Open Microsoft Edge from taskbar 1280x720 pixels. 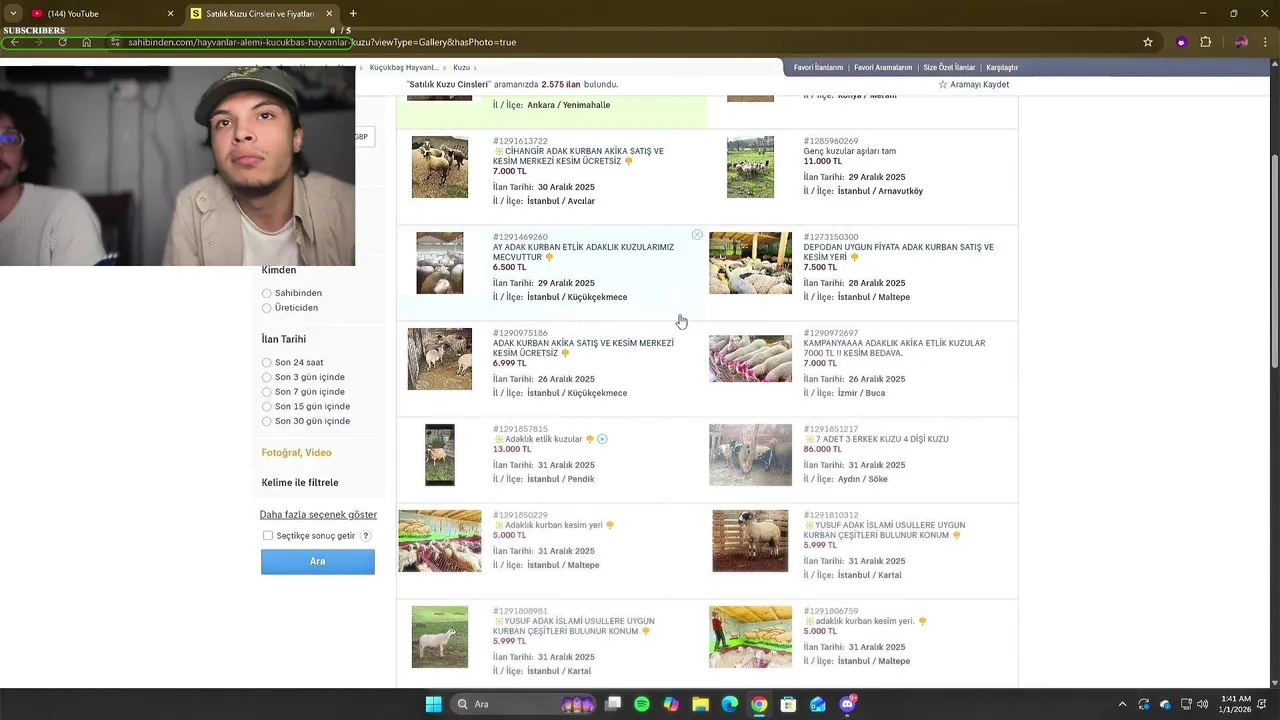[730, 704]
